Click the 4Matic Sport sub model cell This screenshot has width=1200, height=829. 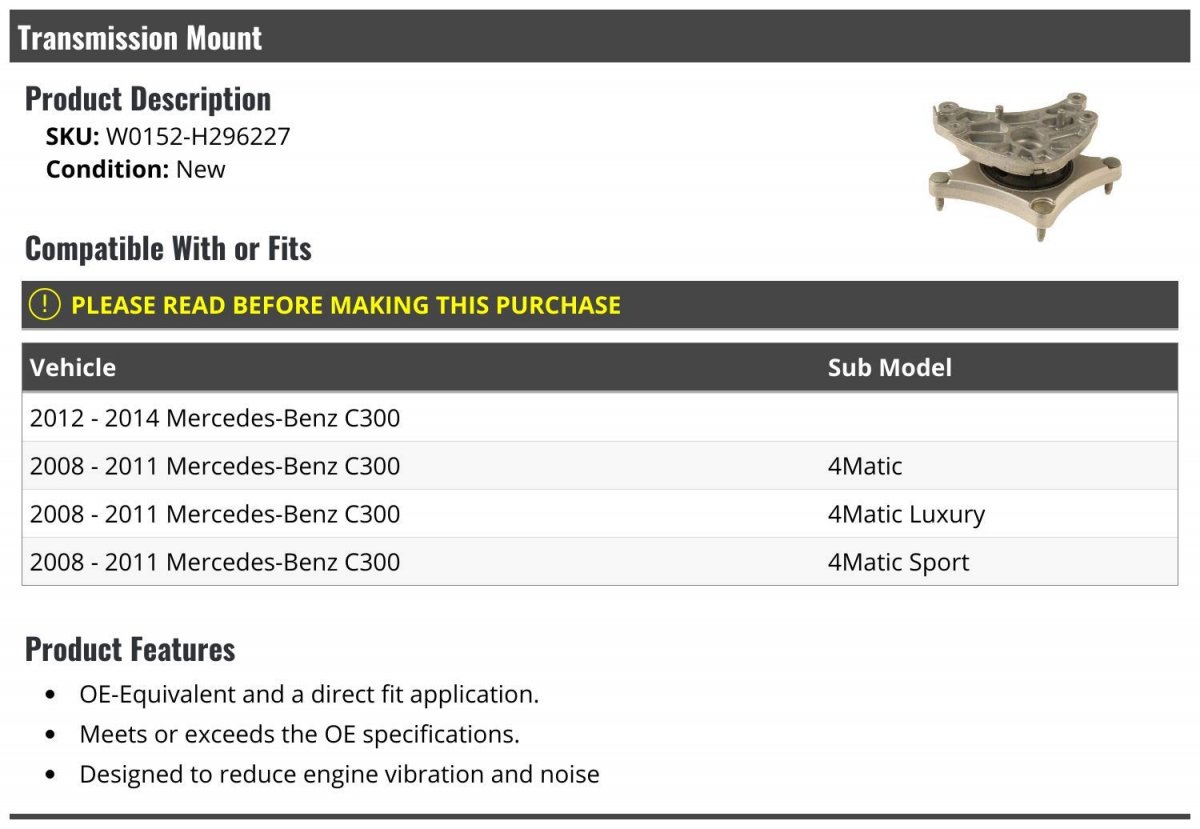pyautogui.click(x=898, y=562)
